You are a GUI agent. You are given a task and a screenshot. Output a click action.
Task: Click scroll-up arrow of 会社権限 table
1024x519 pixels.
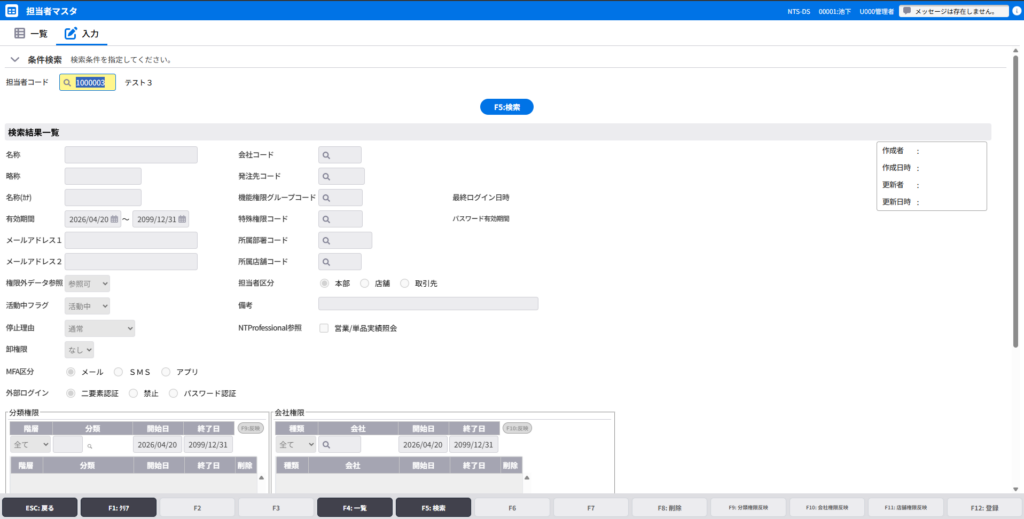coord(527,478)
